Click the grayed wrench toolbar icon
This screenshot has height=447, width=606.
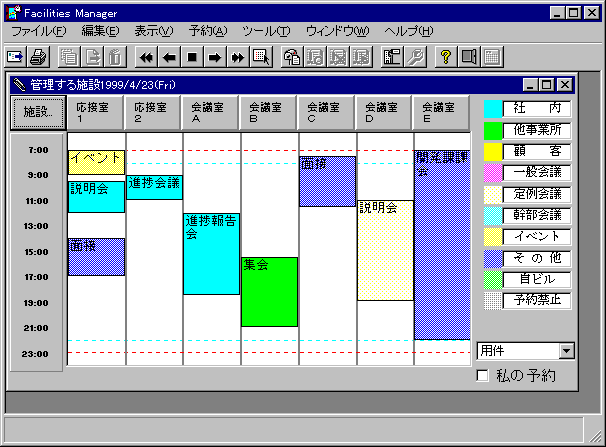[415, 57]
